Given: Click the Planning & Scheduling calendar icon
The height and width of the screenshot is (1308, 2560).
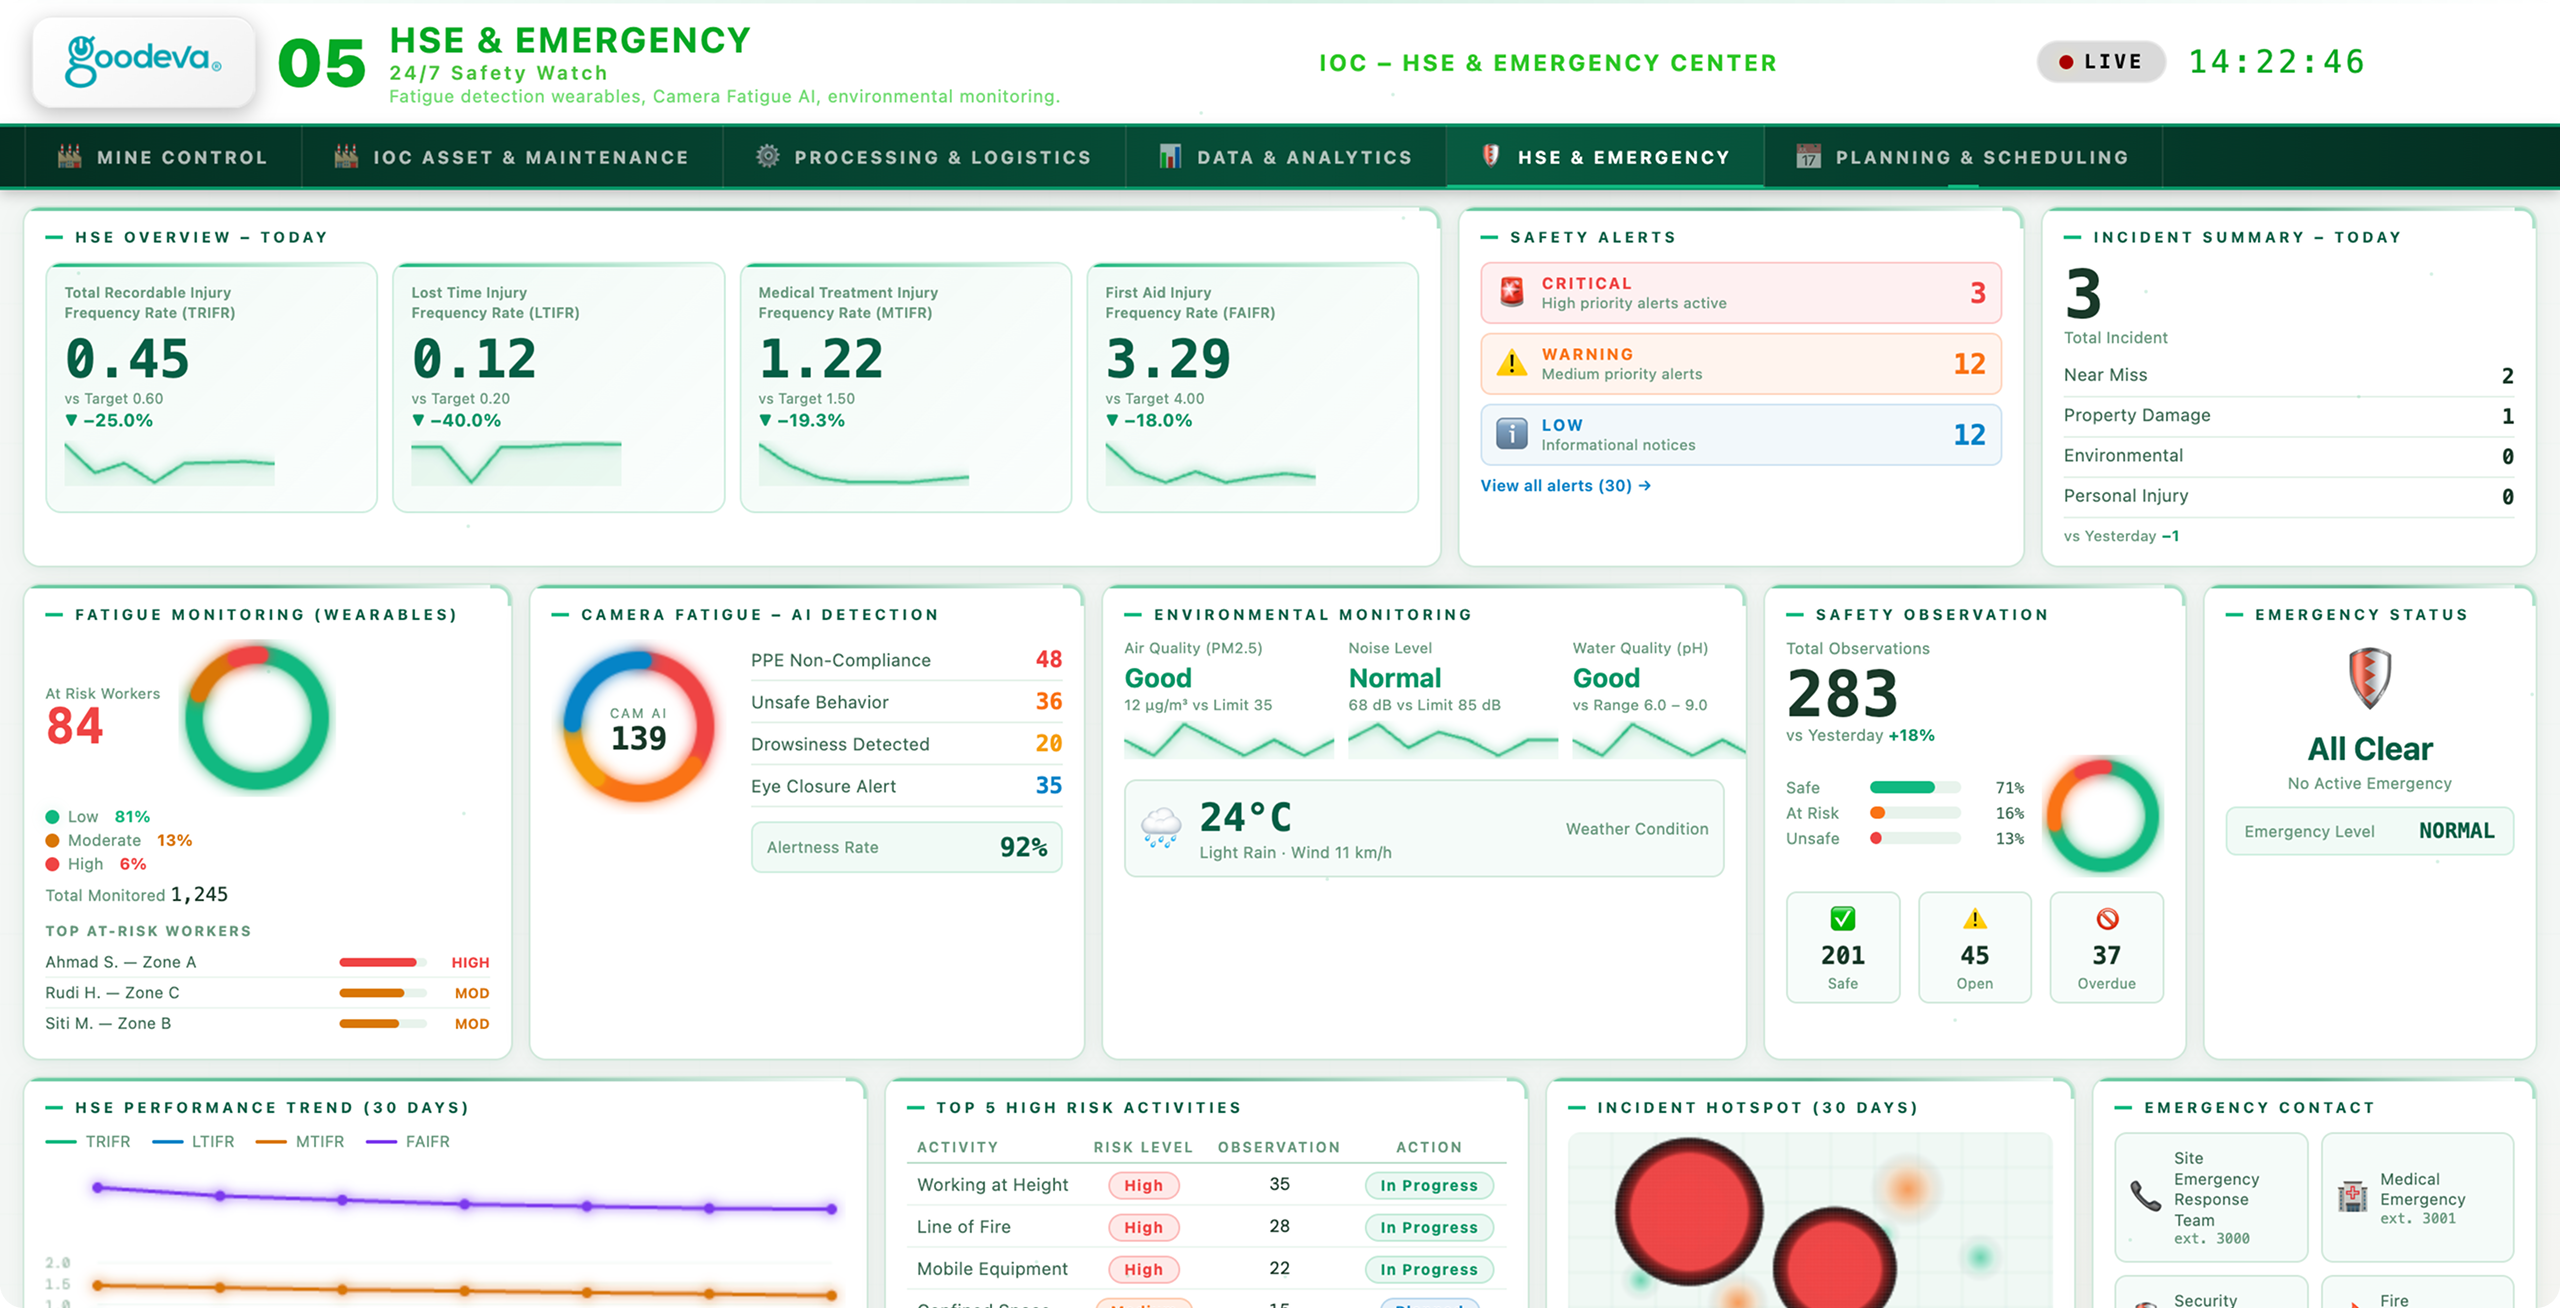Looking at the screenshot, I should click(1808, 156).
